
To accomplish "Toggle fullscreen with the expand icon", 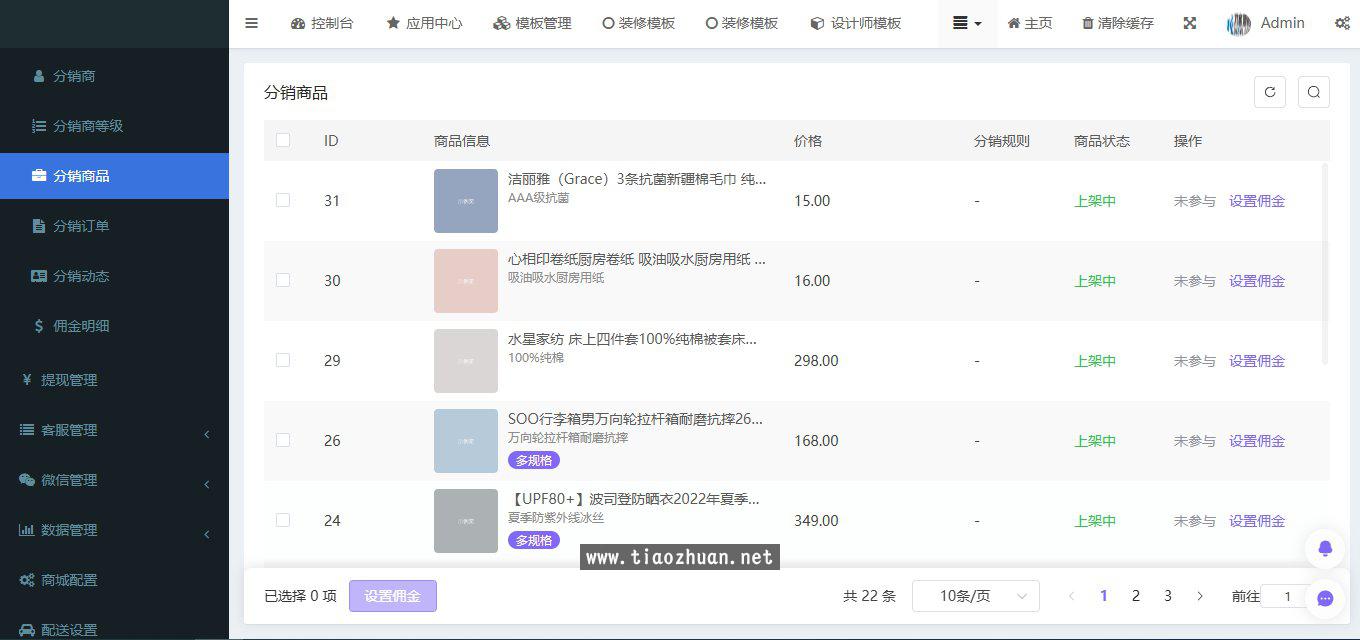I will [1190, 23].
